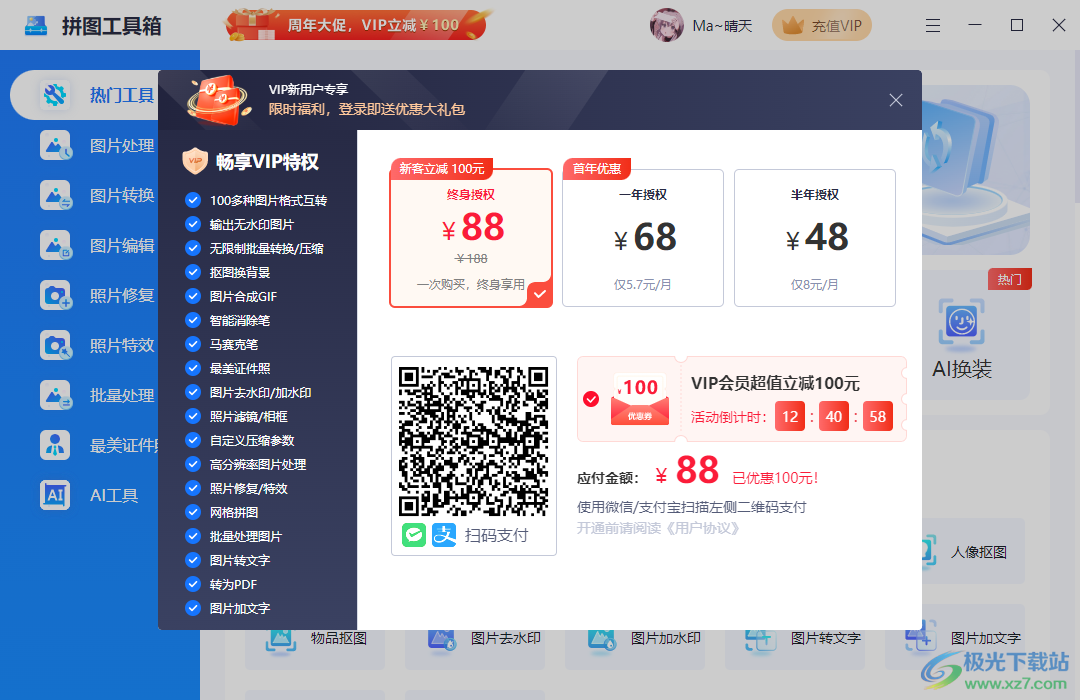Click the payment QR code
The image size is (1080, 700).
pos(474,442)
